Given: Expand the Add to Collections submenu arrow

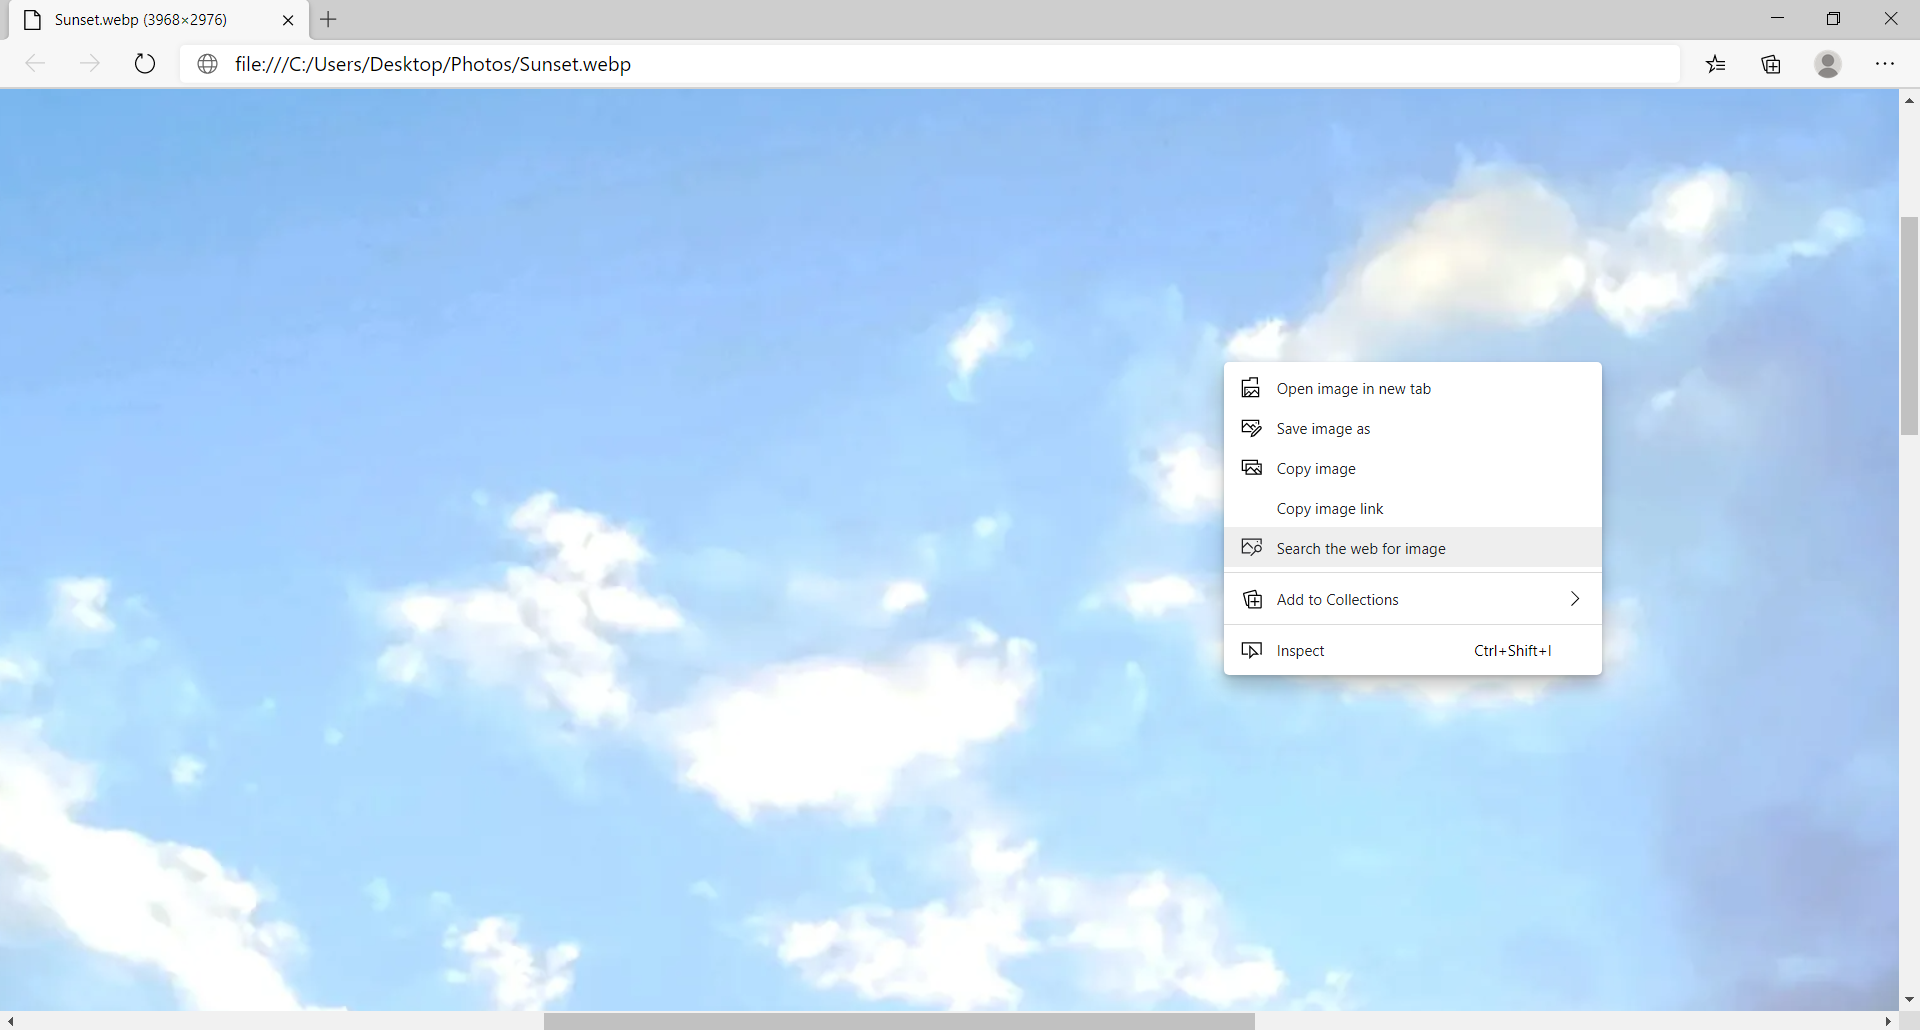Looking at the screenshot, I should coord(1574,599).
